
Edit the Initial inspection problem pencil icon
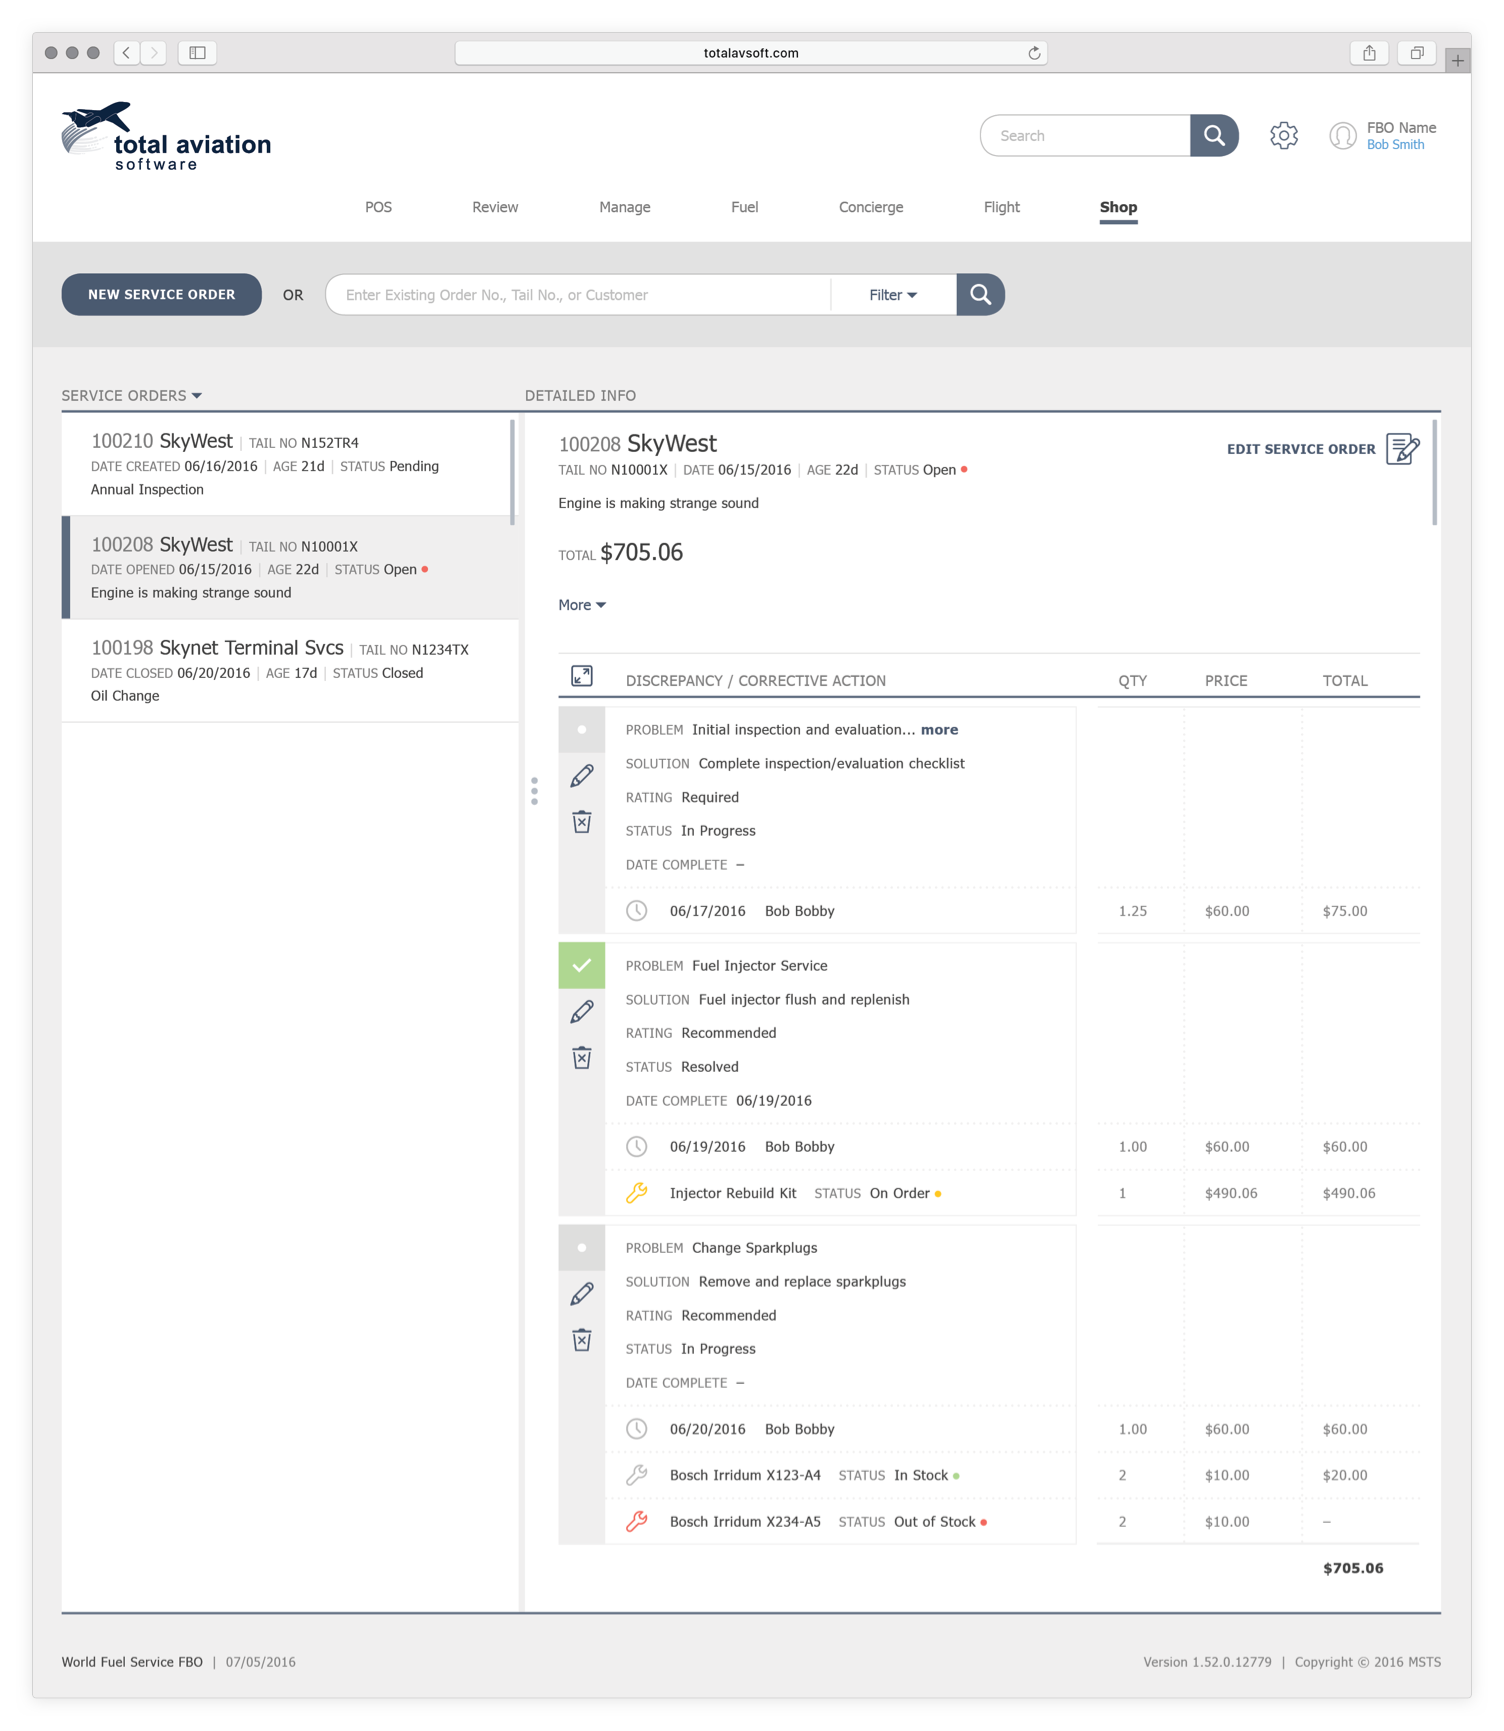[x=582, y=776]
